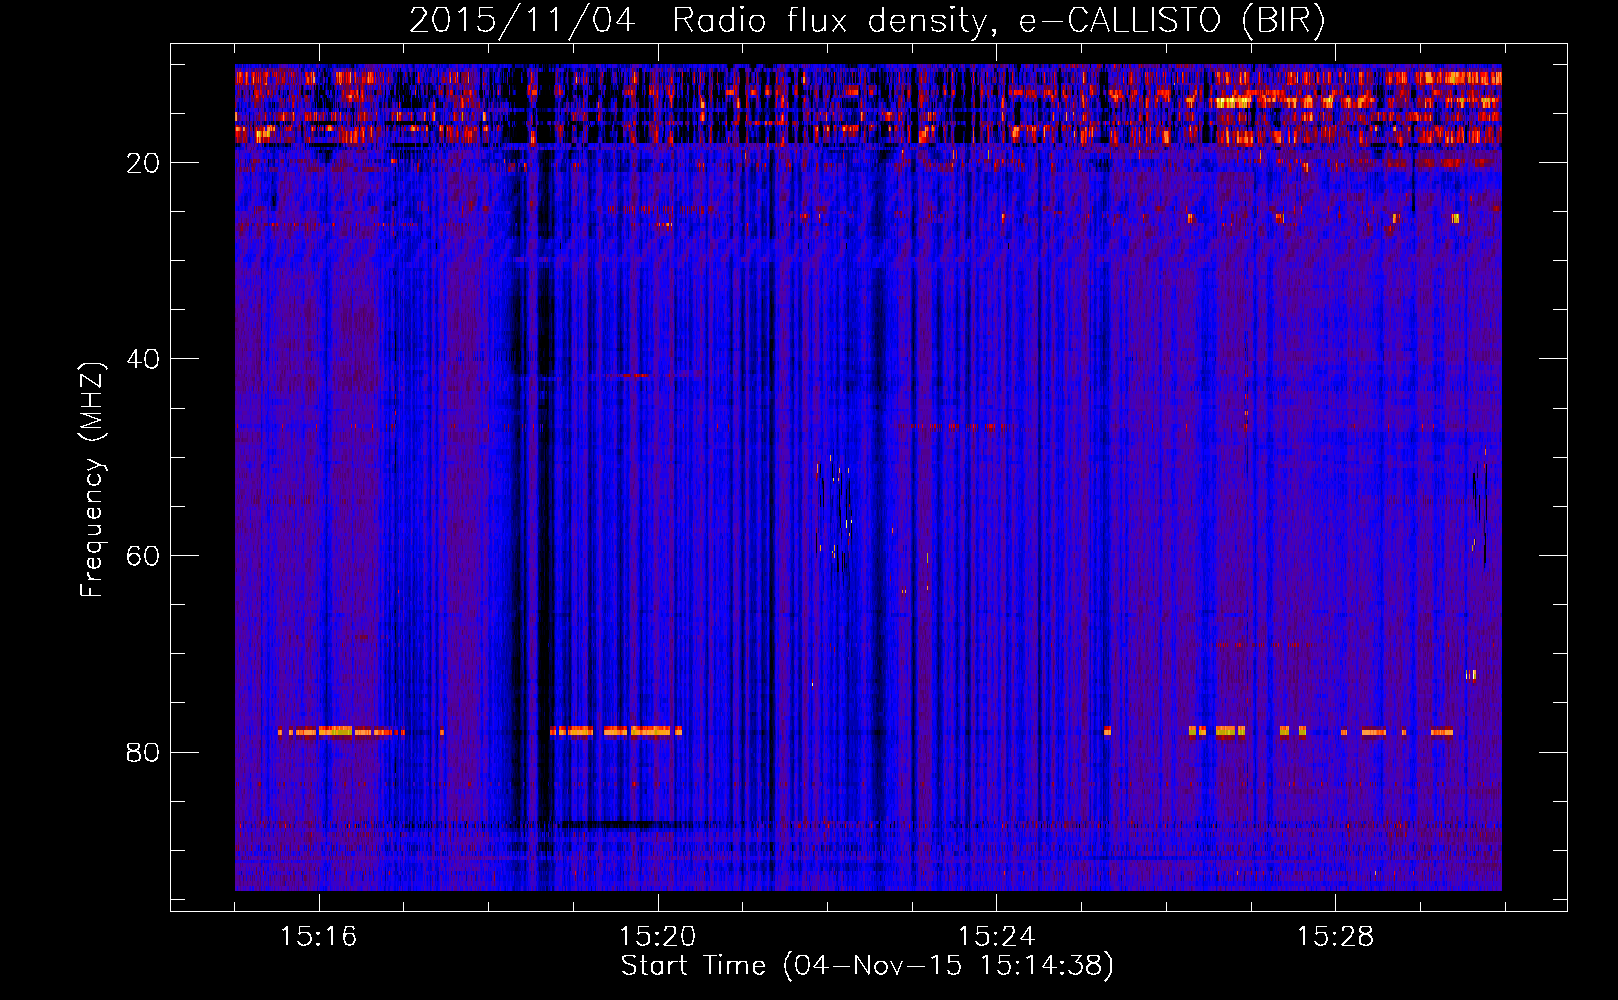The image size is (1618, 1000).
Task: Click the '15:16' time tick label
Action: coord(318,936)
